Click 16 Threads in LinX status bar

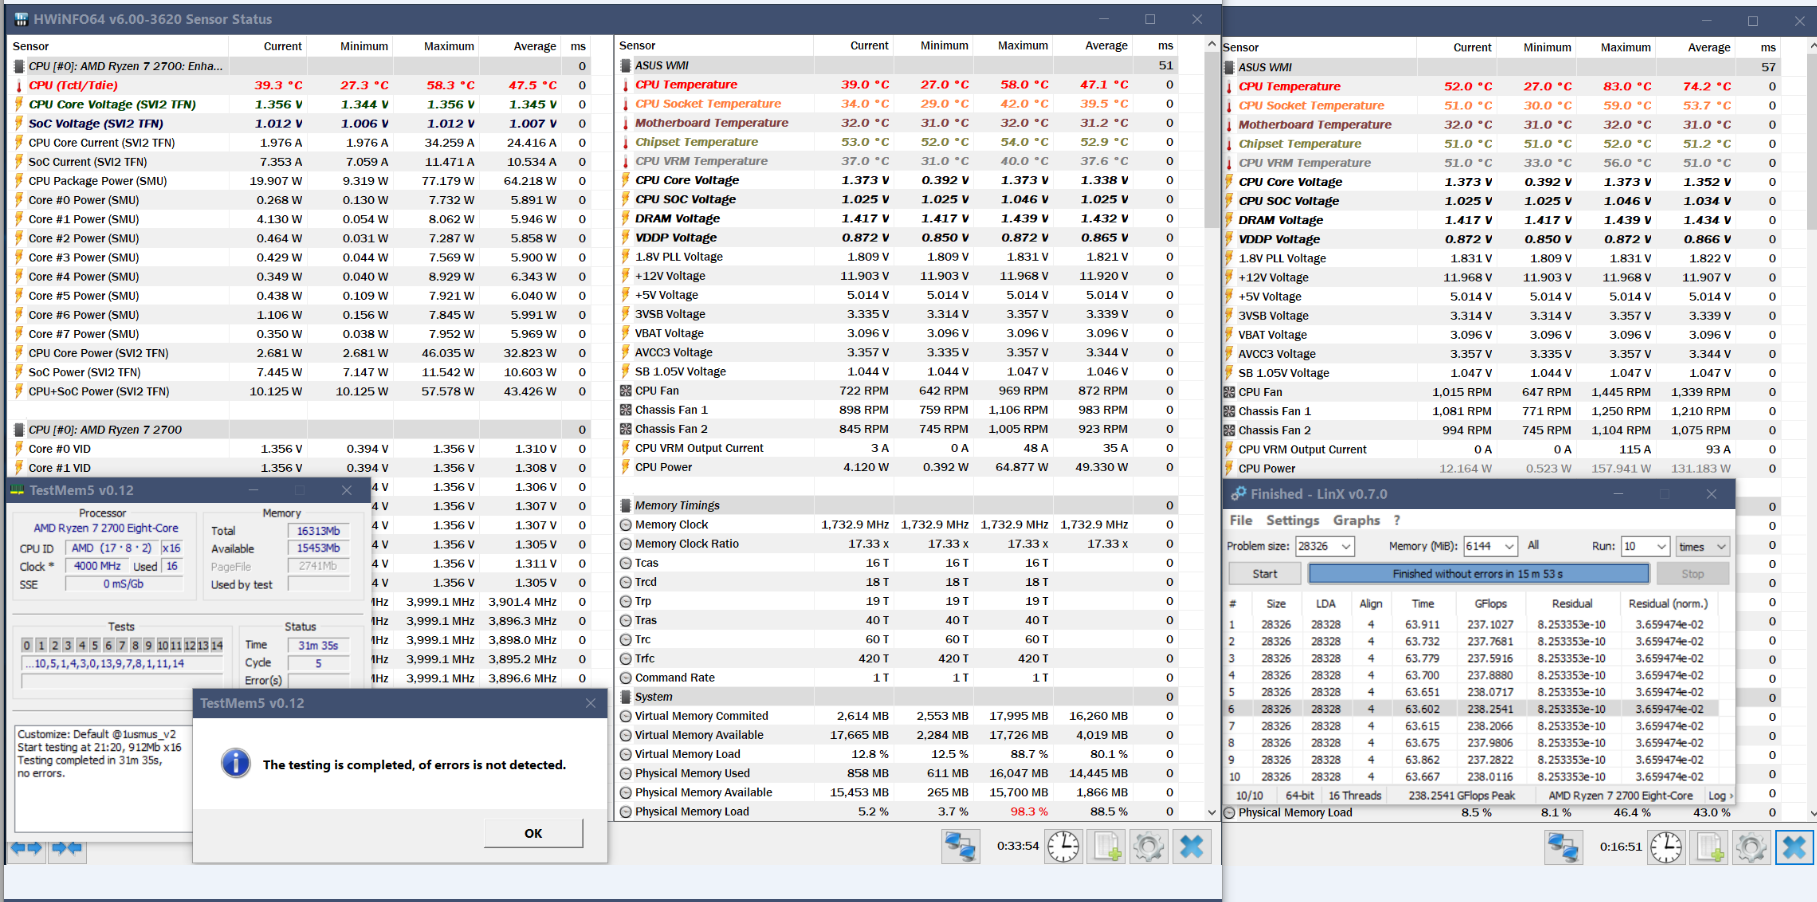click(1355, 796)
